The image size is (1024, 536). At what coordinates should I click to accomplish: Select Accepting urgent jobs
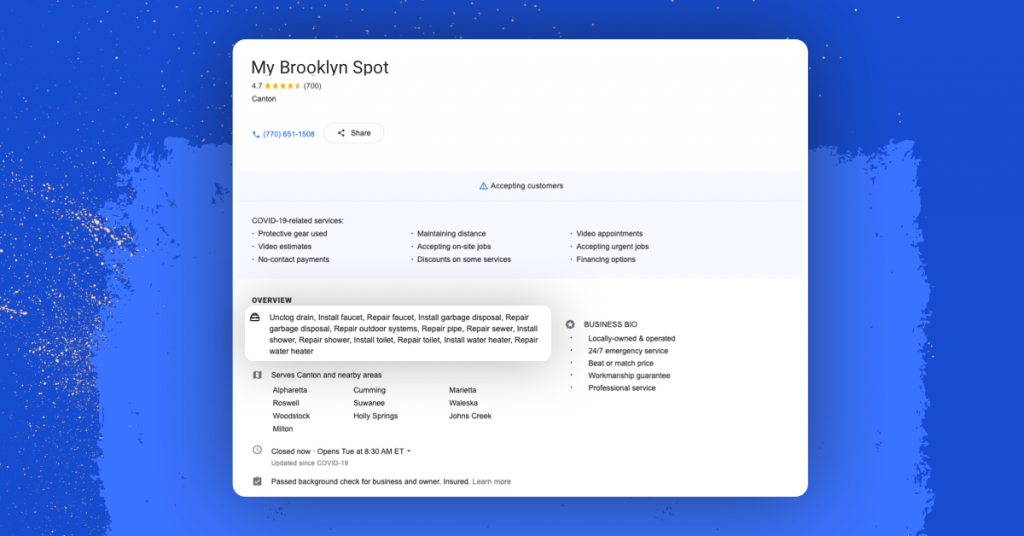[613, 247]
